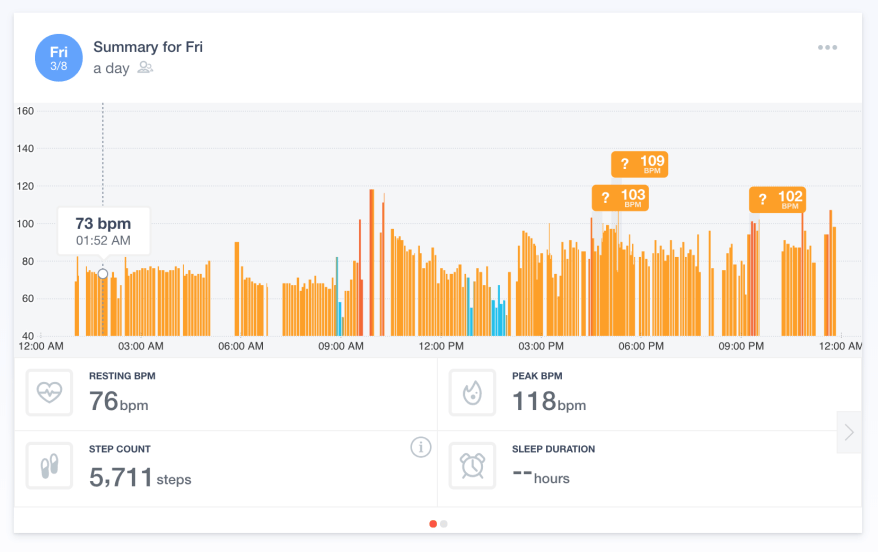Click the 118 bpm peak value

[548, 402]
